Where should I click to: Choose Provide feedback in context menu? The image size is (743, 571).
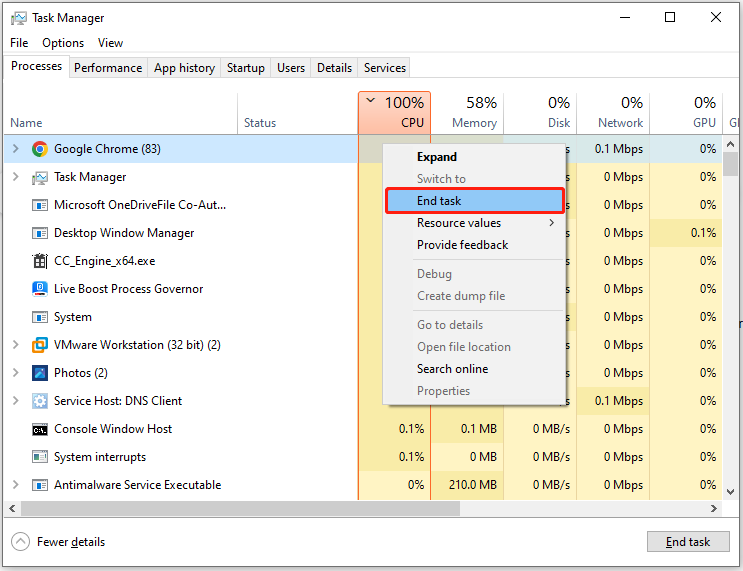click(x=474, y=245)
